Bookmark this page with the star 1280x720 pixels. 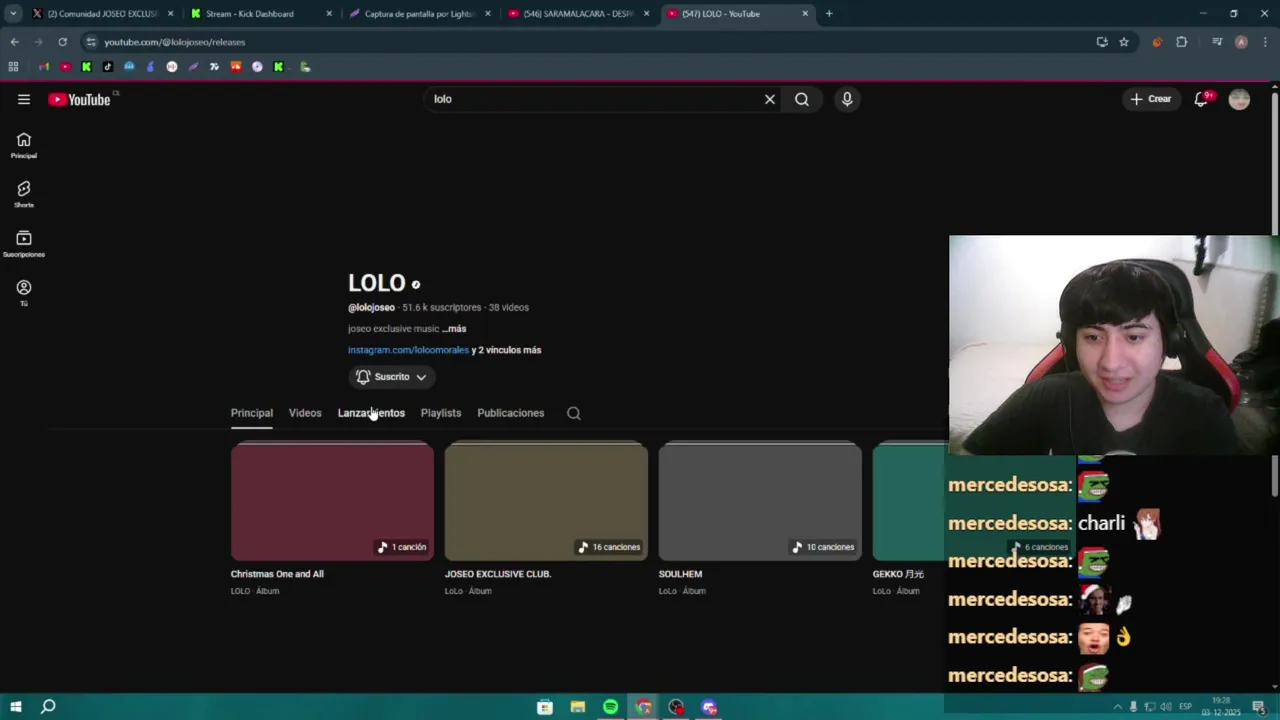point(1124,42)
